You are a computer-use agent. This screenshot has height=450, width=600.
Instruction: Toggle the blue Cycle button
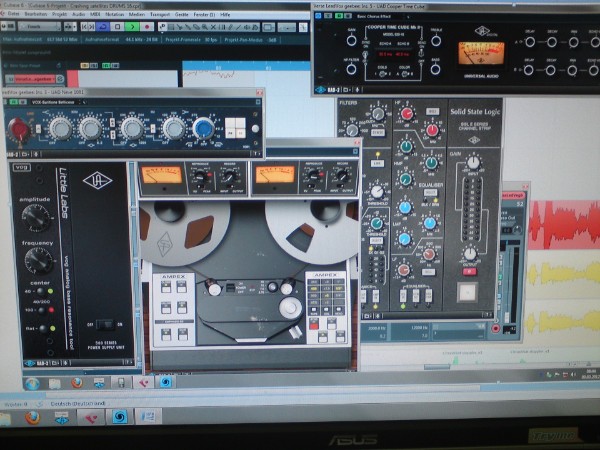point(103,26)
